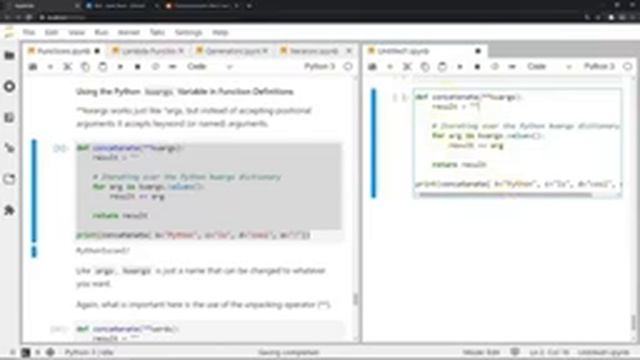Viewport: 640px width, 360px height.
Task: Insert a cell below in Untitled7 notebook
Action: [390, 67]
